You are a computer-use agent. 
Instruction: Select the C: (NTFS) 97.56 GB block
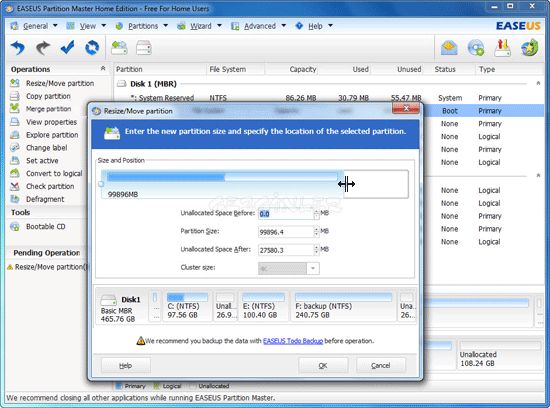pyautogui.click(x=187, y=306)
